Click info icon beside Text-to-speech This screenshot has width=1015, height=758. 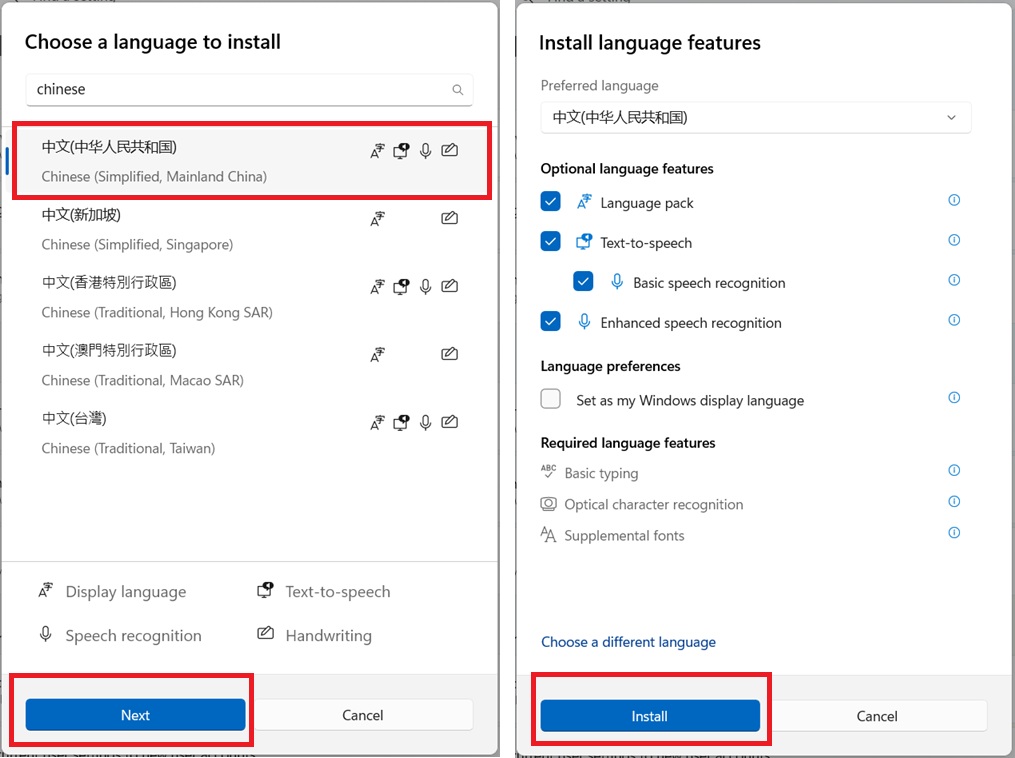(954, 240)
